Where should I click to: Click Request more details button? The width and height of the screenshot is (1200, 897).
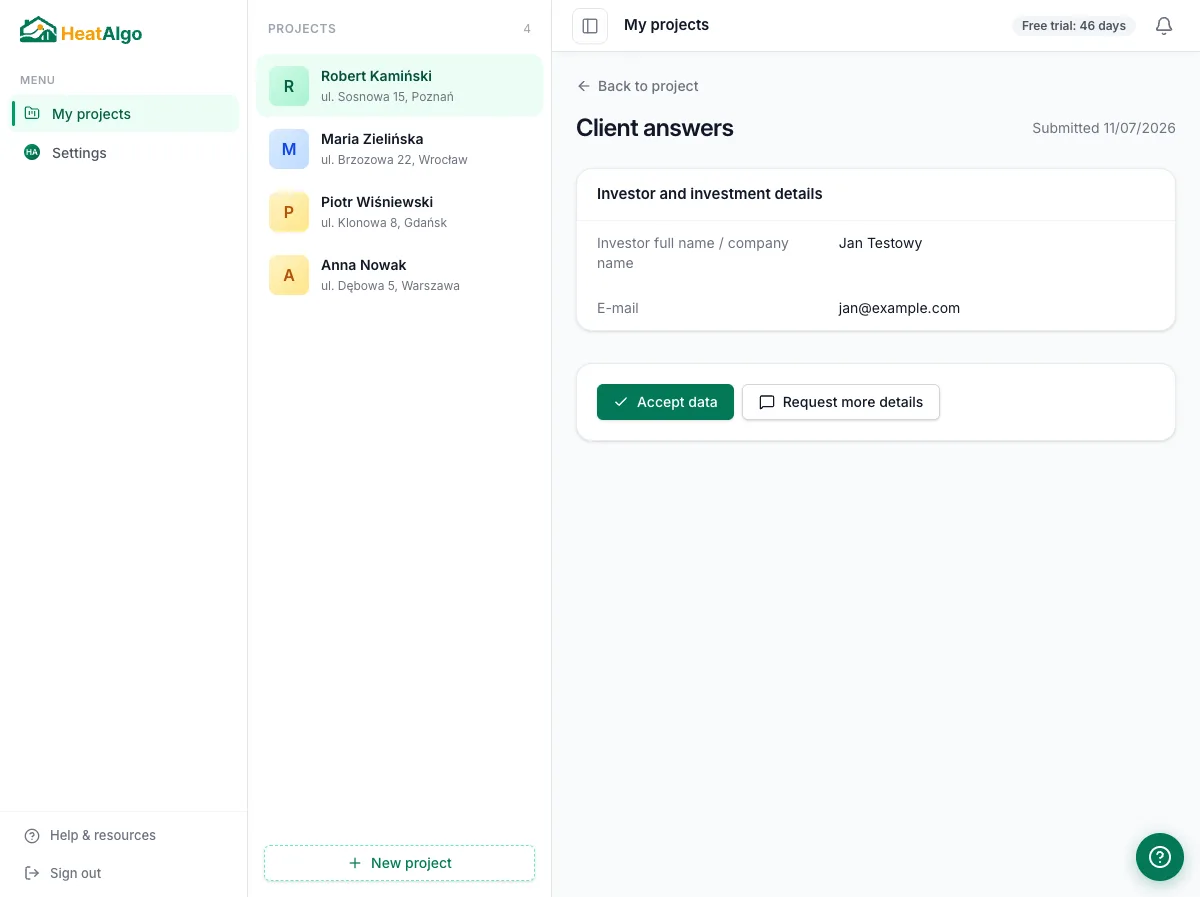(x=841, y=402)
